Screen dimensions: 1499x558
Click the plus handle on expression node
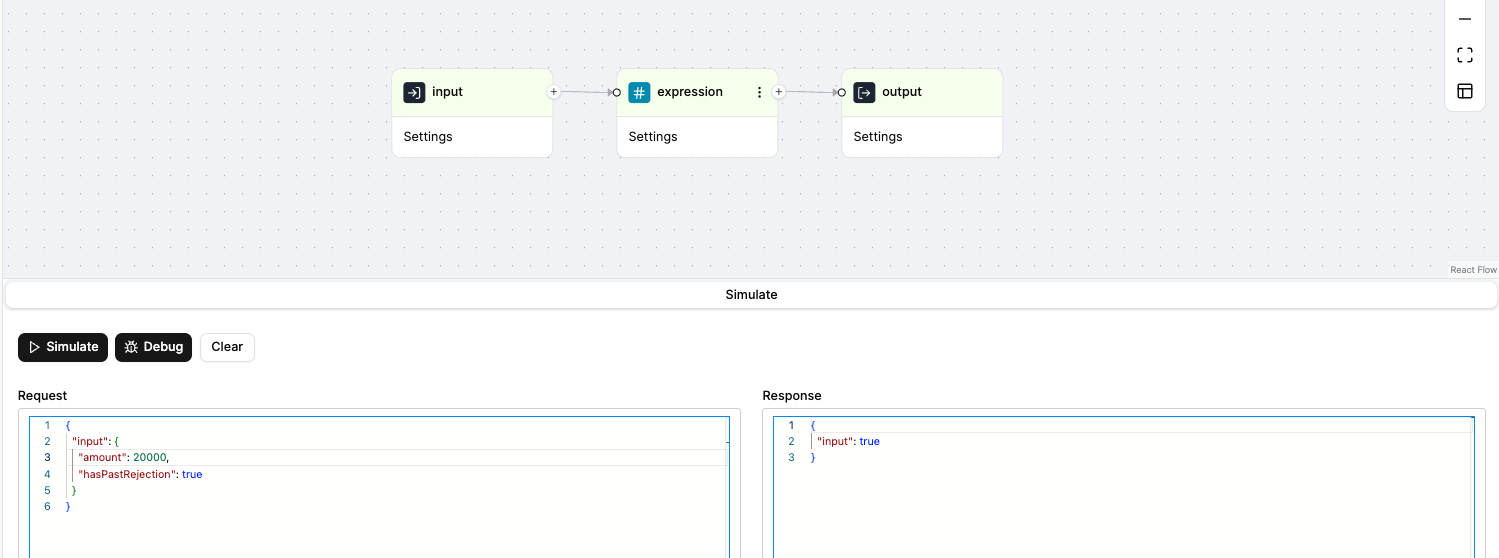point(778,92)
